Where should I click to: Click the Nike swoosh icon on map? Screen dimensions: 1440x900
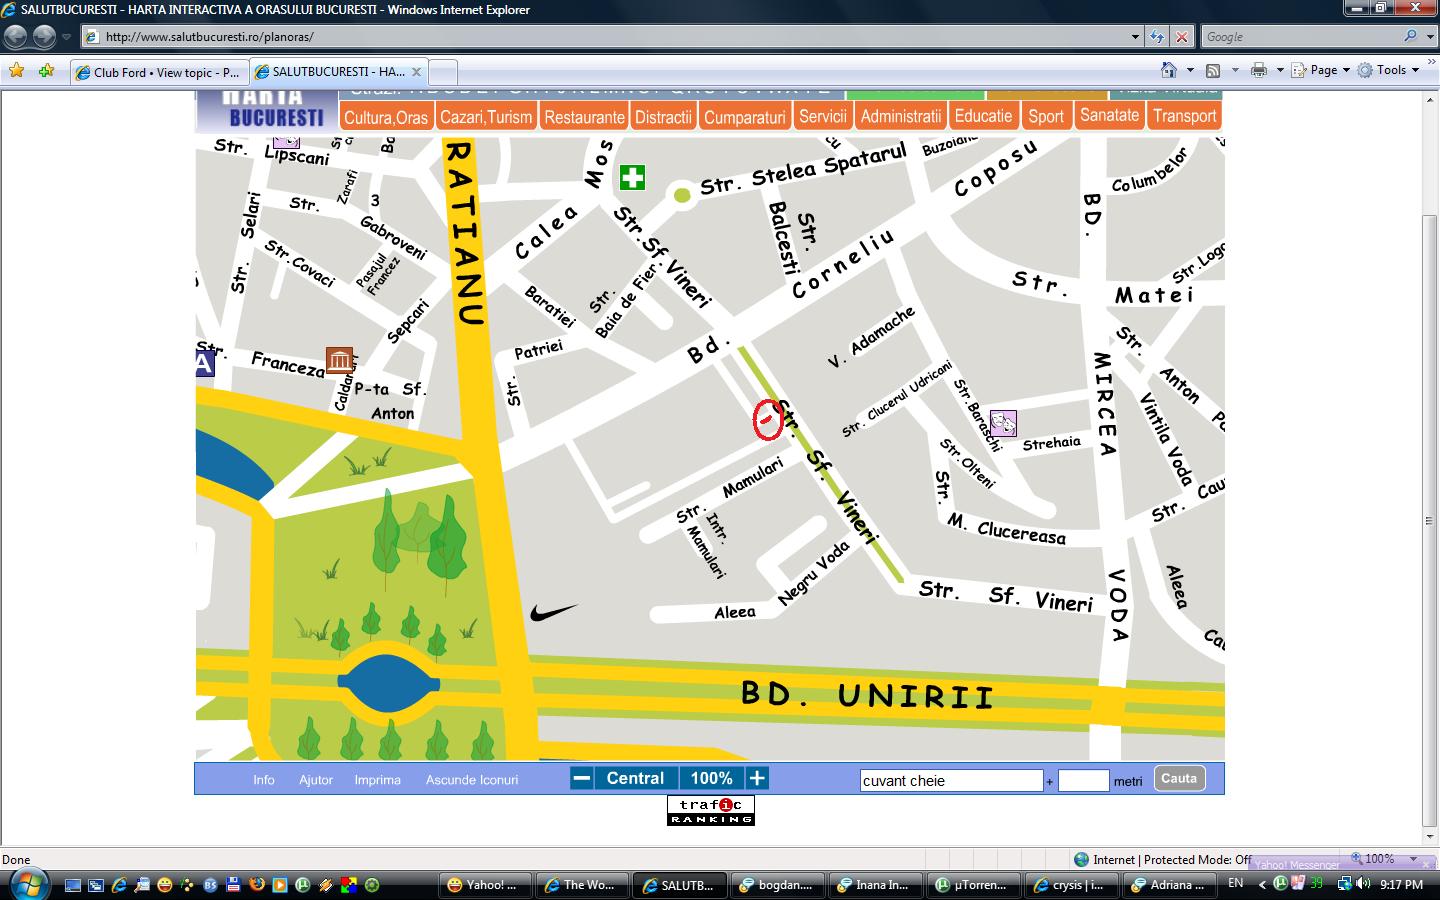click(553, 612)
